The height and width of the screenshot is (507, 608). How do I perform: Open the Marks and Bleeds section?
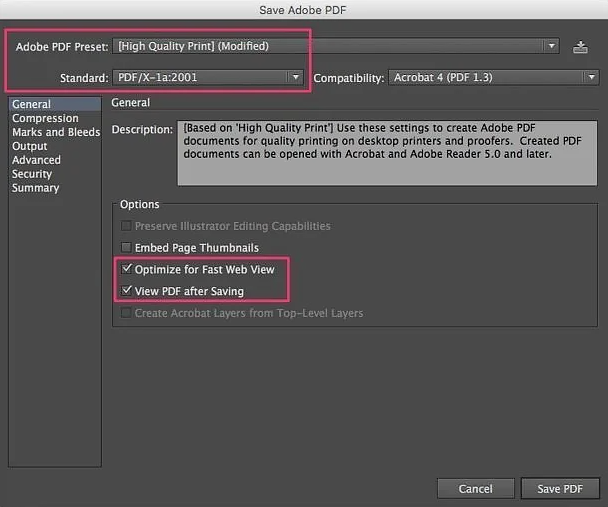coord(55,132)
